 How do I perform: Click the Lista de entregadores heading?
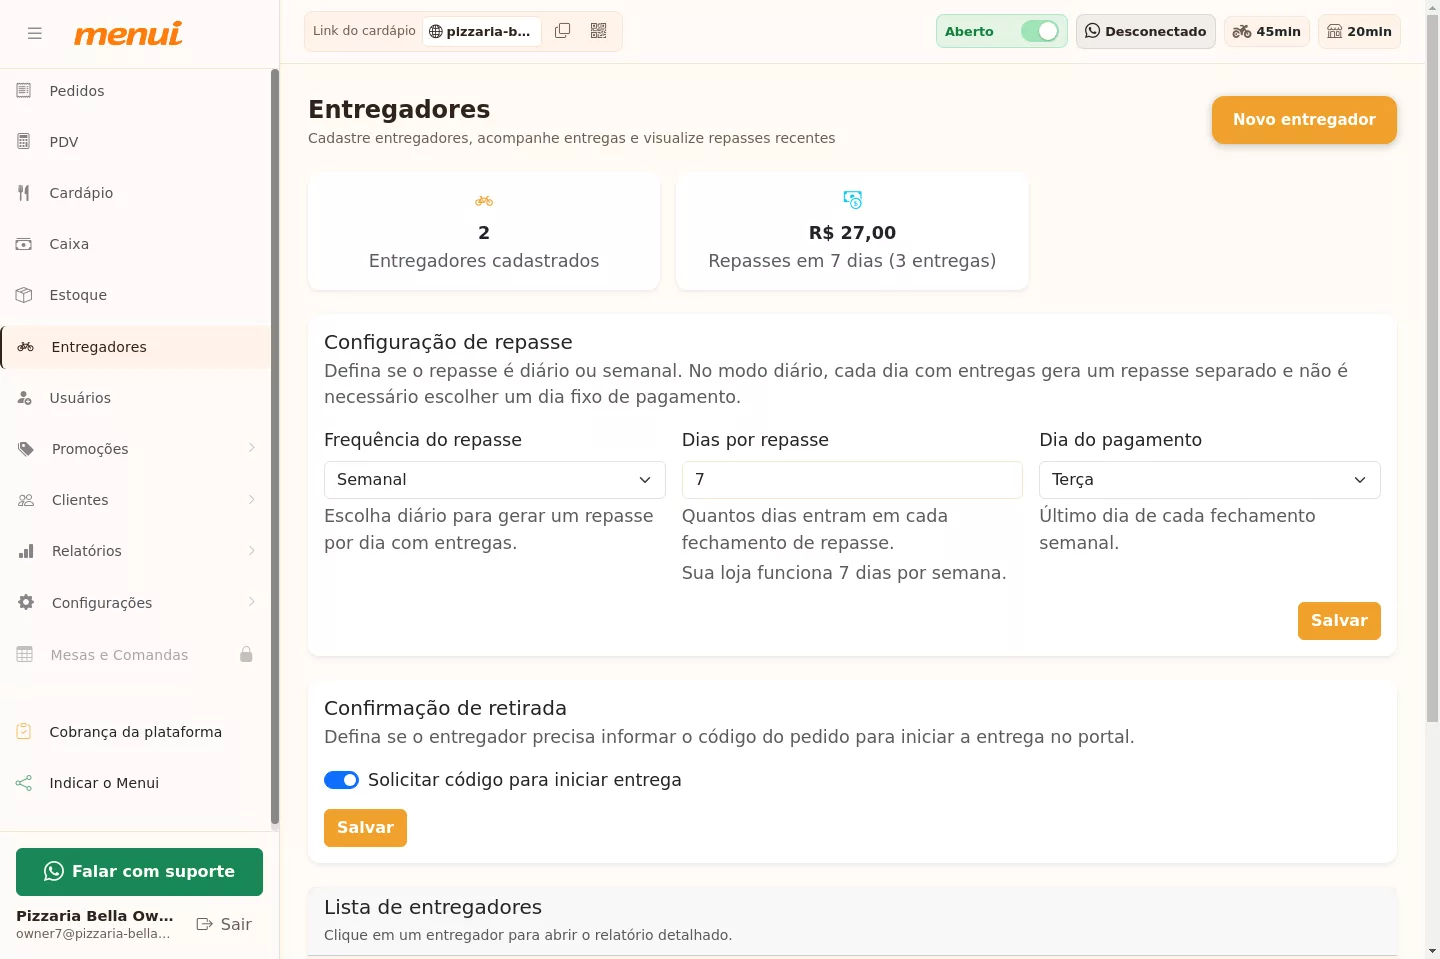pos(433,907)
